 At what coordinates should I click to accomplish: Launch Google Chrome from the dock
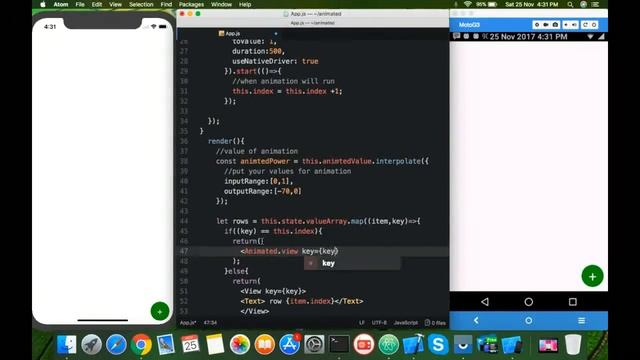[141, 344]
